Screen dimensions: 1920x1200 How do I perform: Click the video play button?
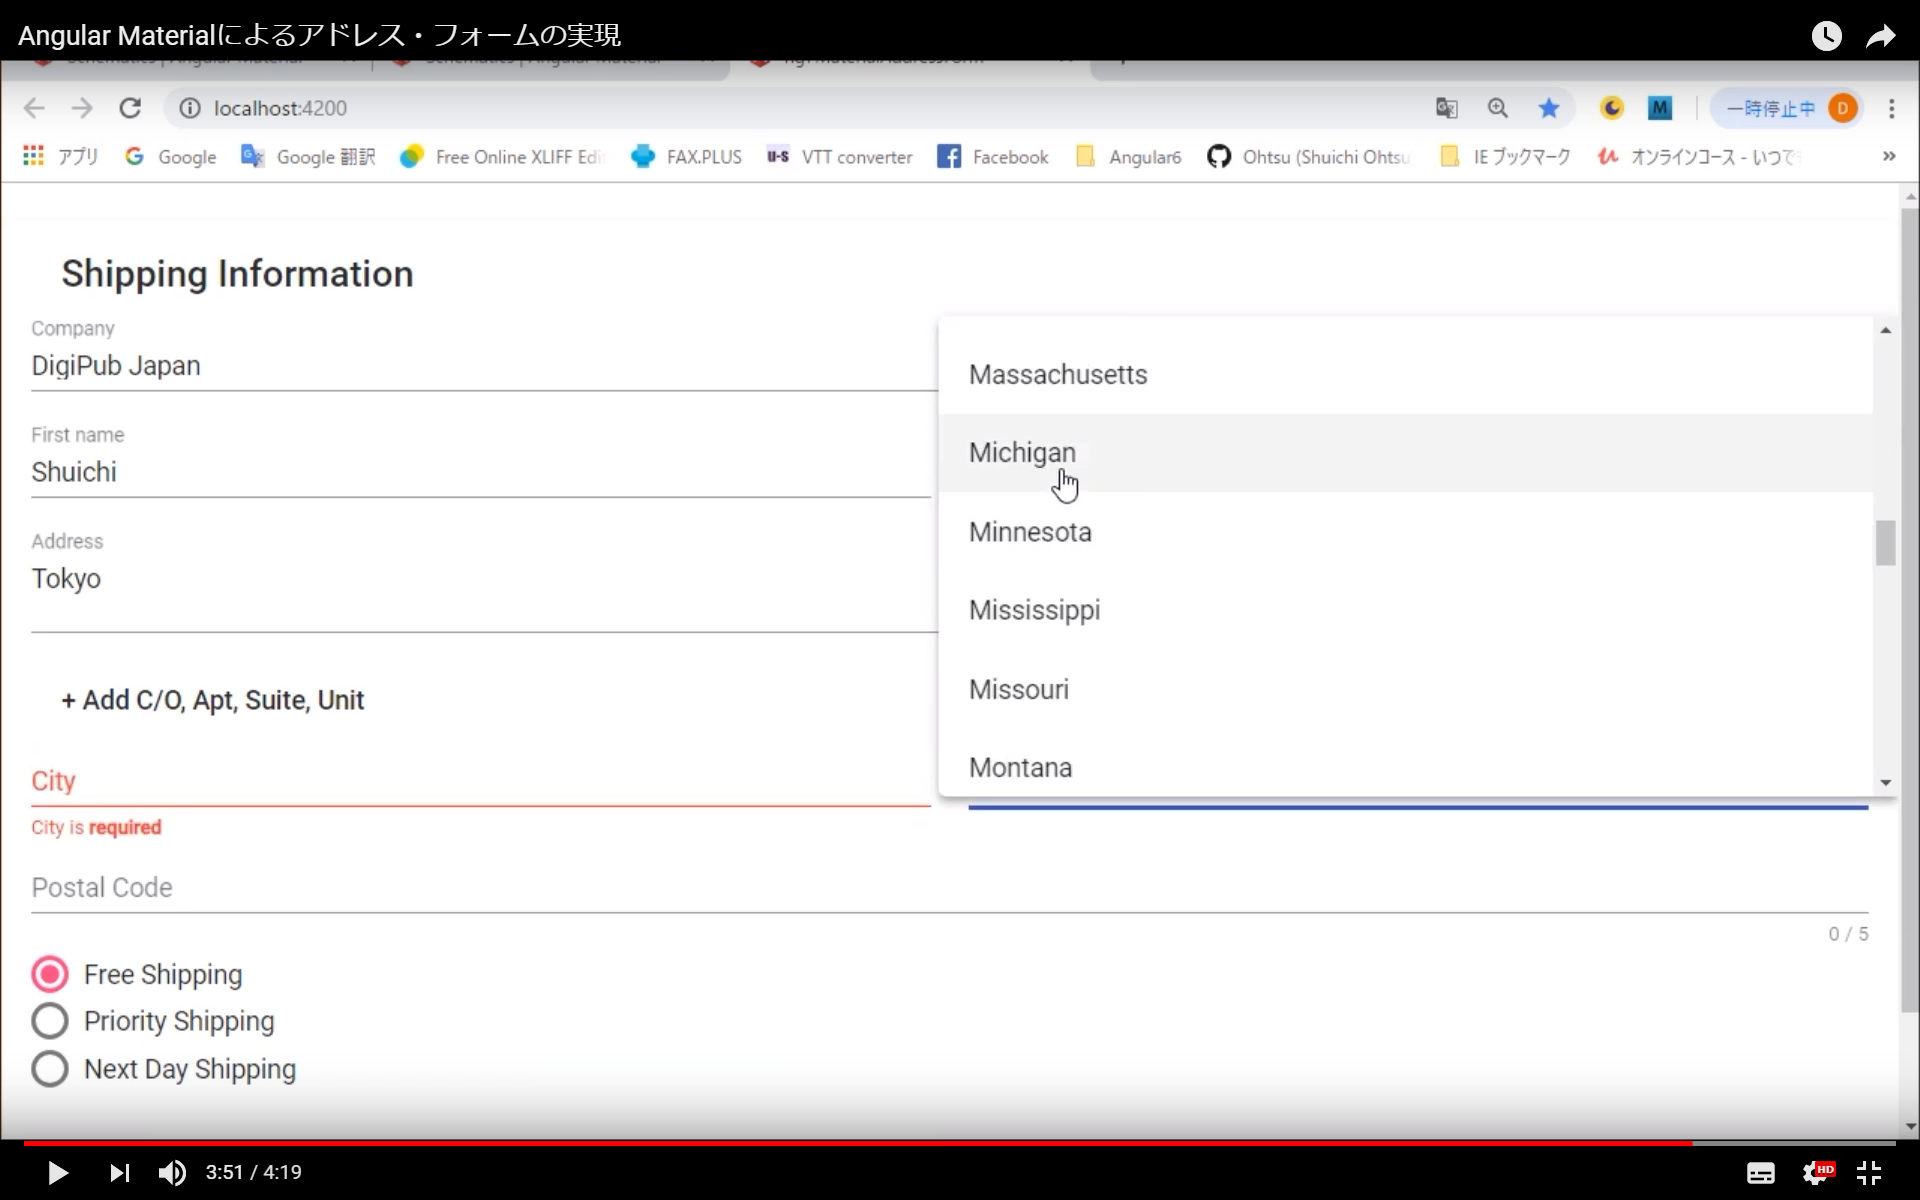(x=57, y=1172)
